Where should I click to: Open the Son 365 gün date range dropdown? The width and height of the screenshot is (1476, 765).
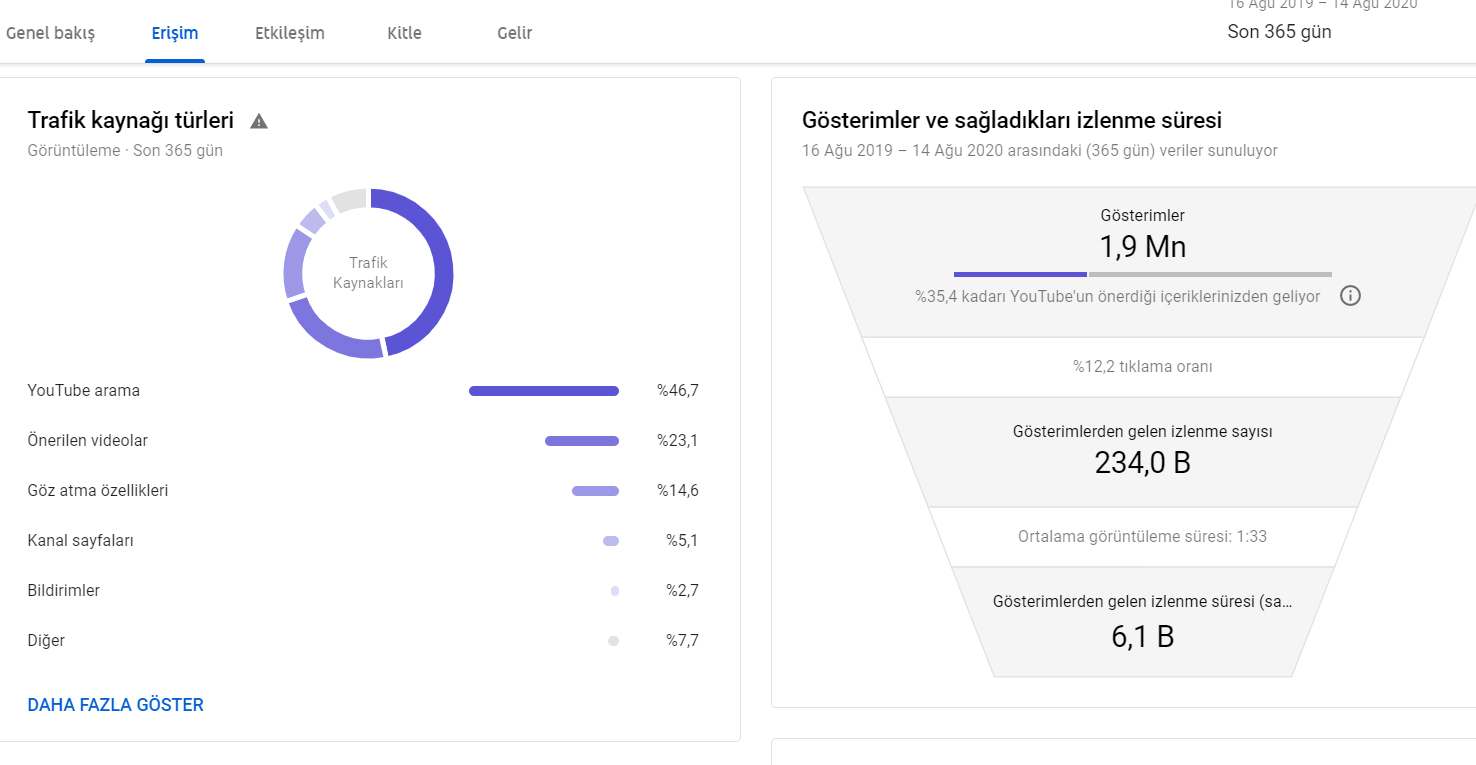[x=1279, y=31]
